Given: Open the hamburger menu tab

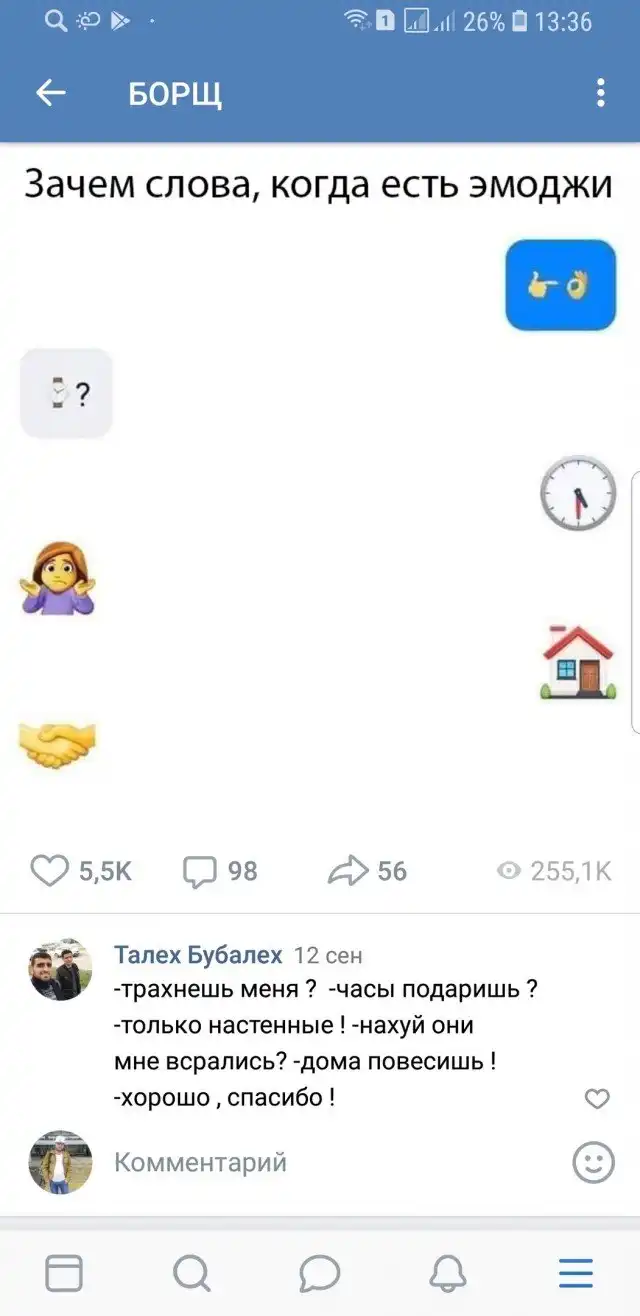Looking at the screenshot, I should 575,1273.
